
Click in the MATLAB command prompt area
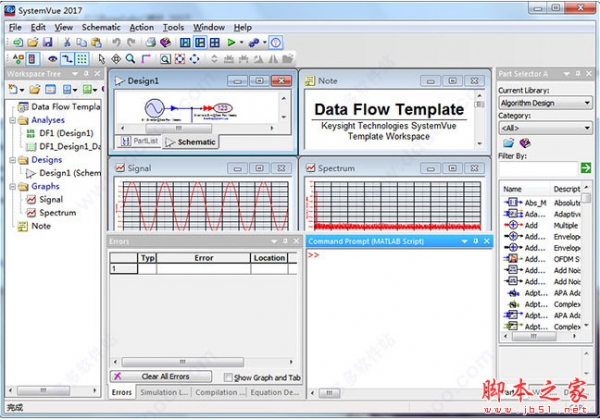click(398, 317)
